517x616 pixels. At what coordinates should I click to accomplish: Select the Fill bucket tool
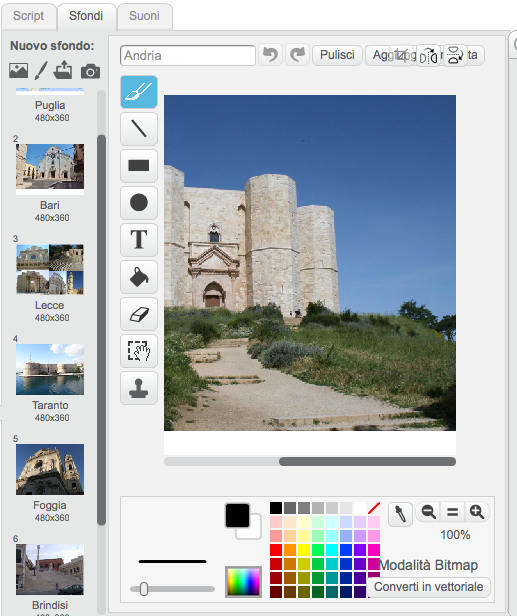coord(139,277)
